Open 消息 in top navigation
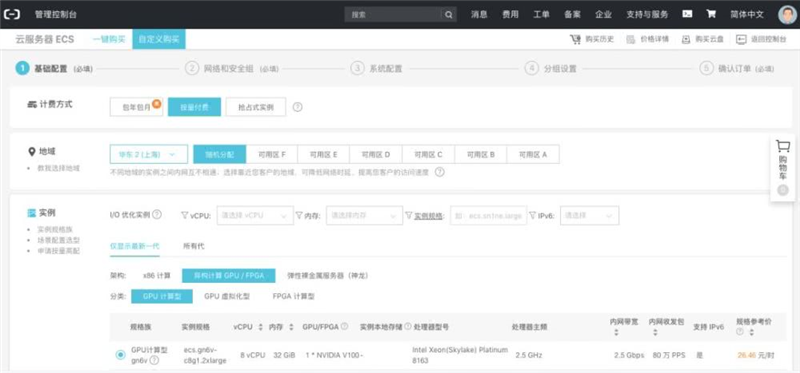The height and width of the screenshot is (373, 800). (479, 14)
